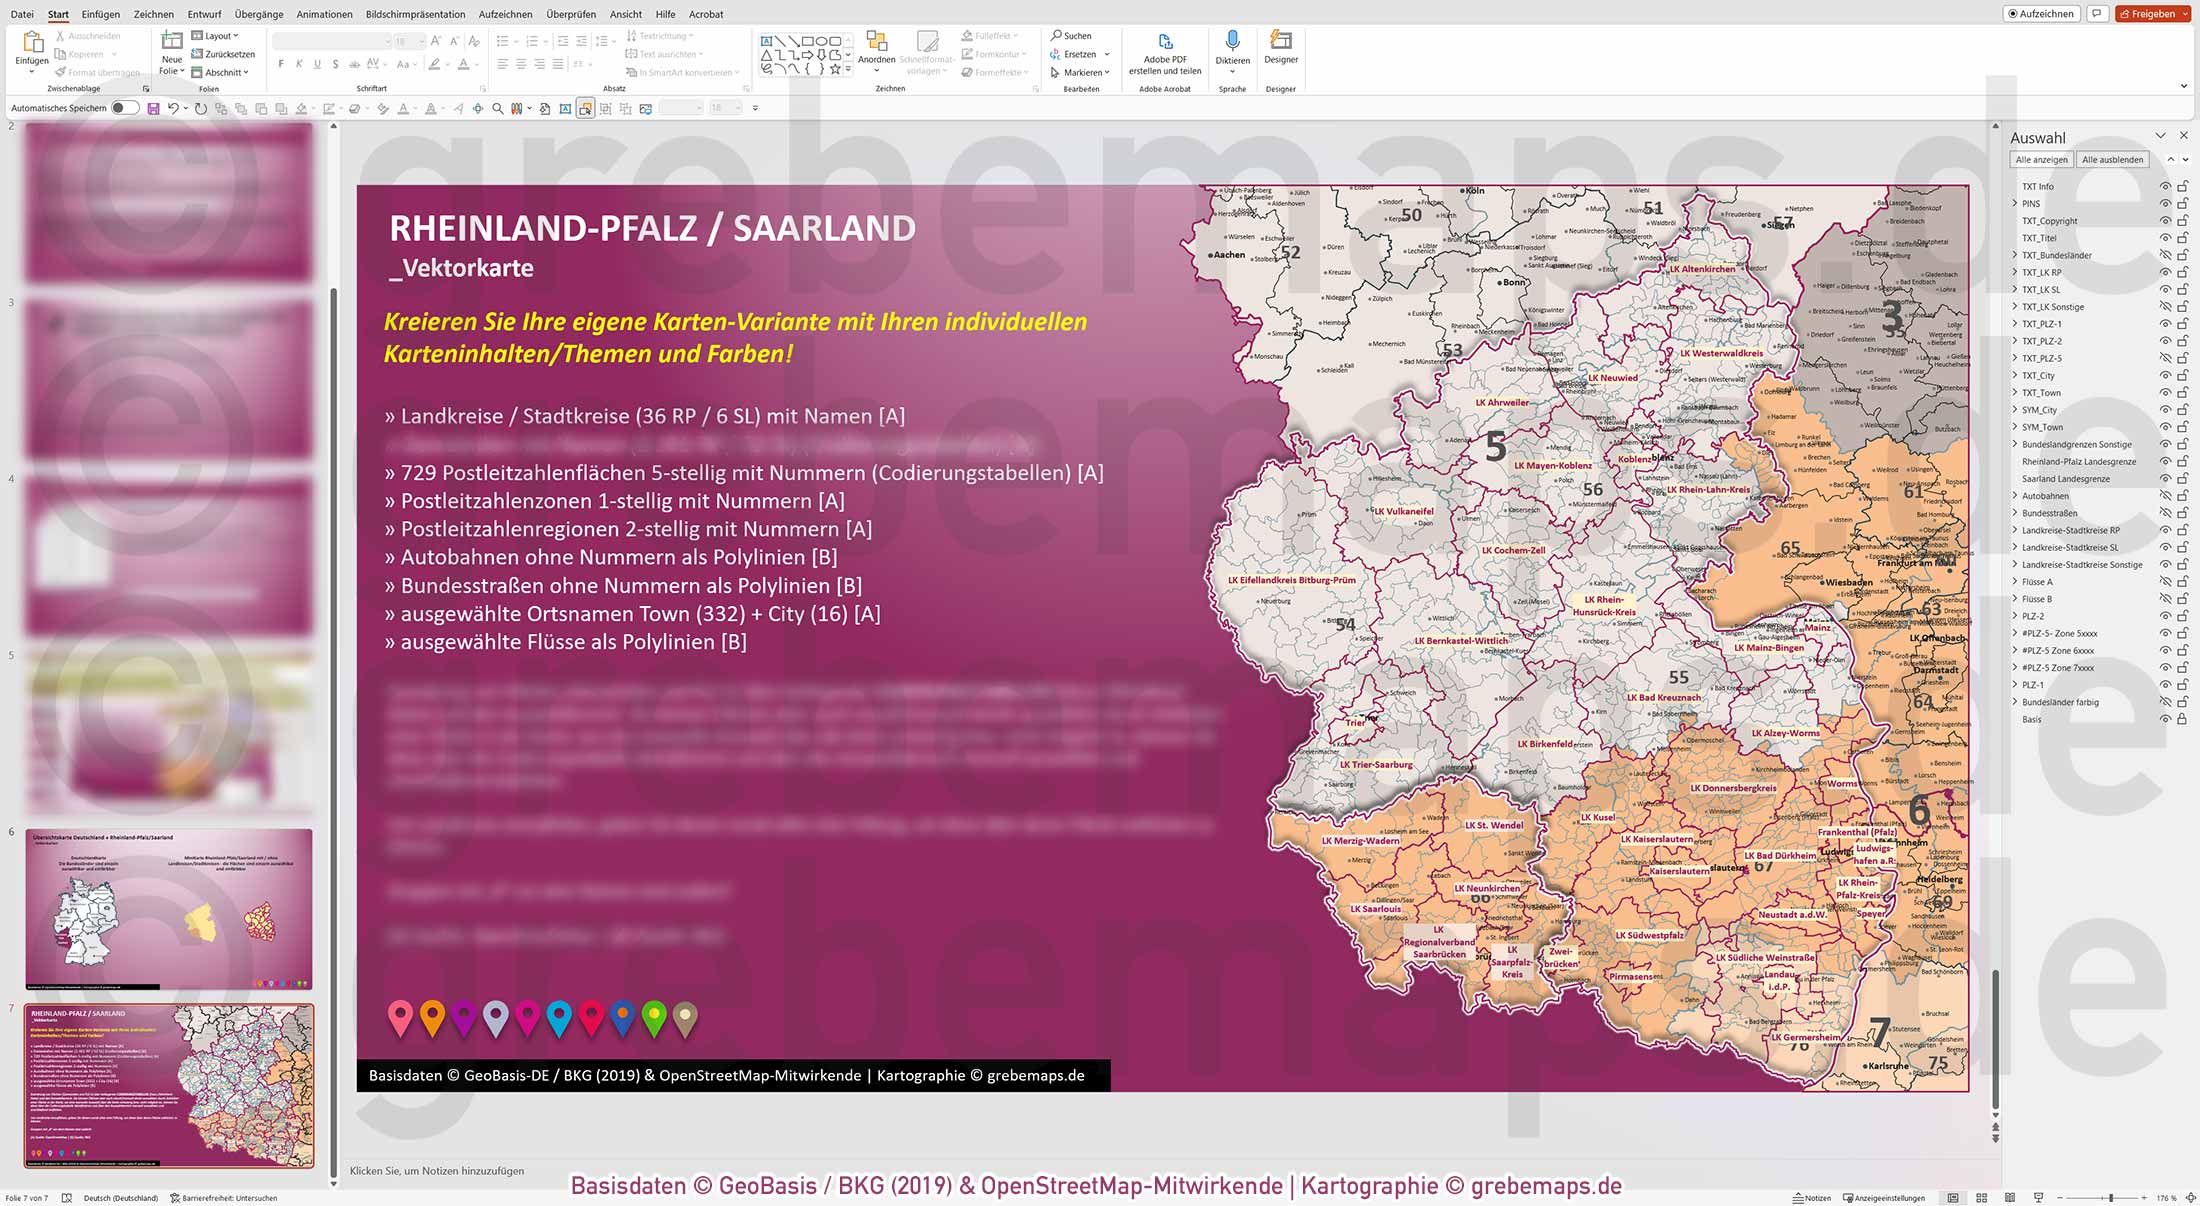Click Adobe PDF erstellen und teilen
Viewport: 2200px width, 1206px height.
[x=1164, y=50]
